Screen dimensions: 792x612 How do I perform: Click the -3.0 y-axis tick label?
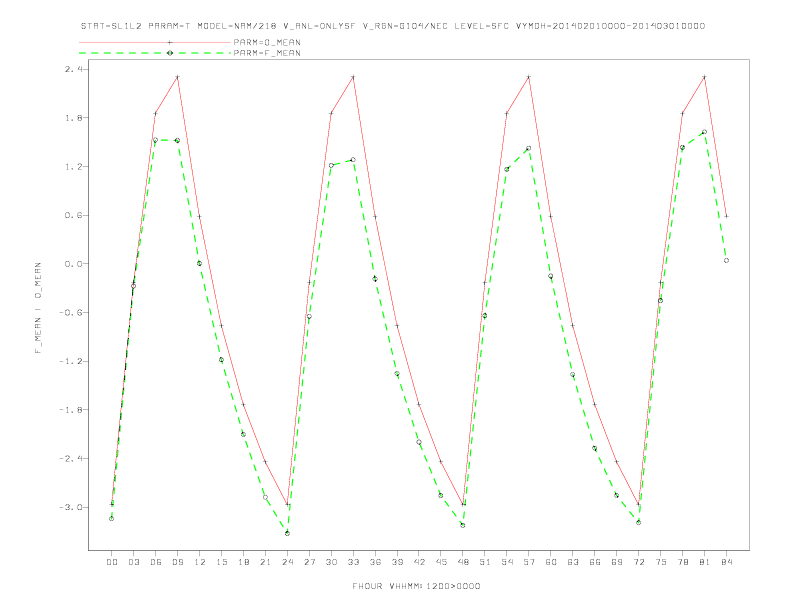tap(70, 507)
